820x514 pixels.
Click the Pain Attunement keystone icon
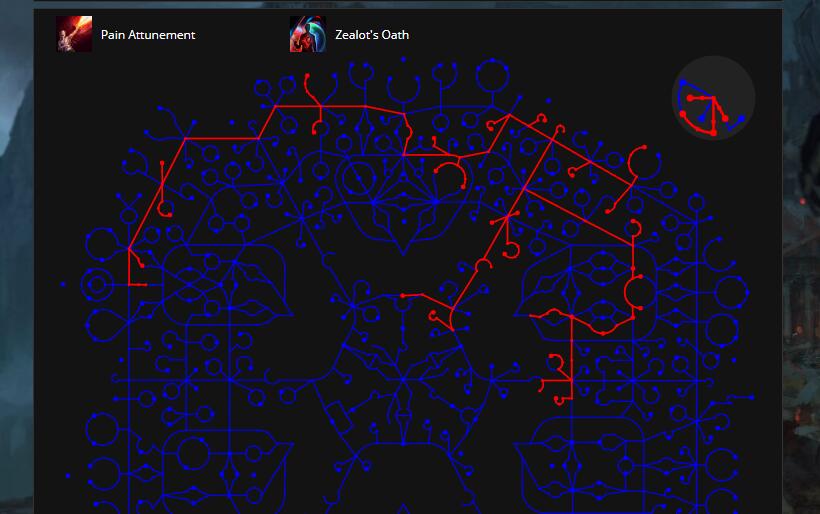[74, 34]
